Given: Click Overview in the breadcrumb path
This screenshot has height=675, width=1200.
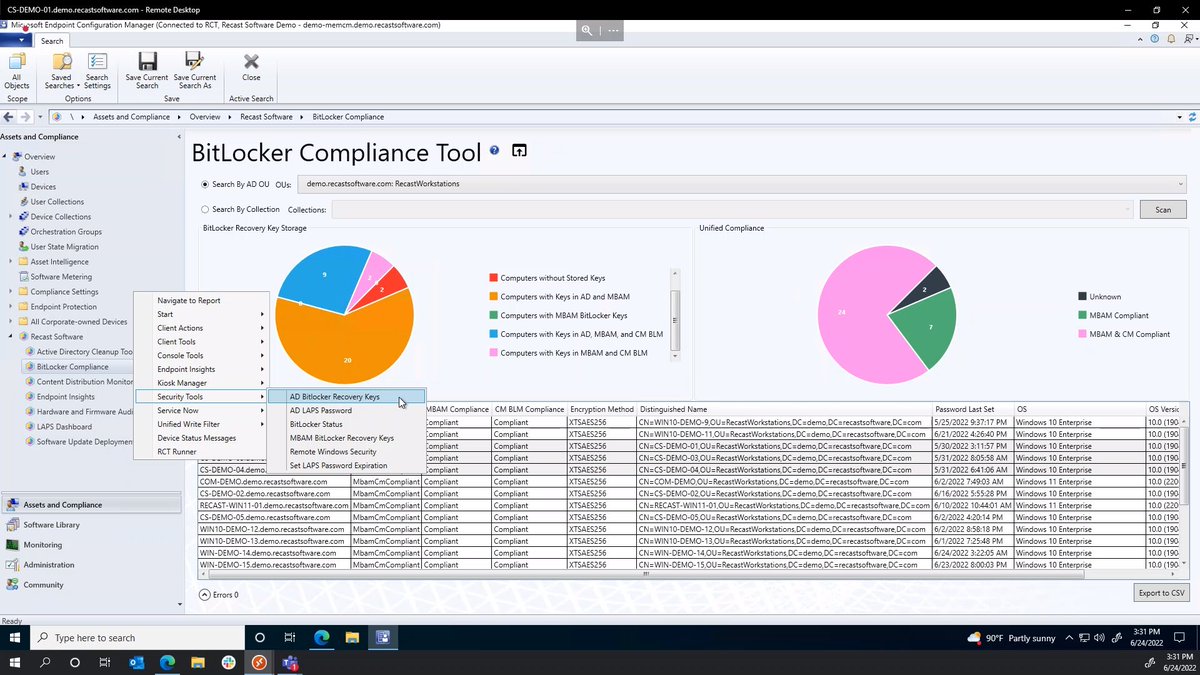Looking at the screenshot, I should (x=205, y=117).
